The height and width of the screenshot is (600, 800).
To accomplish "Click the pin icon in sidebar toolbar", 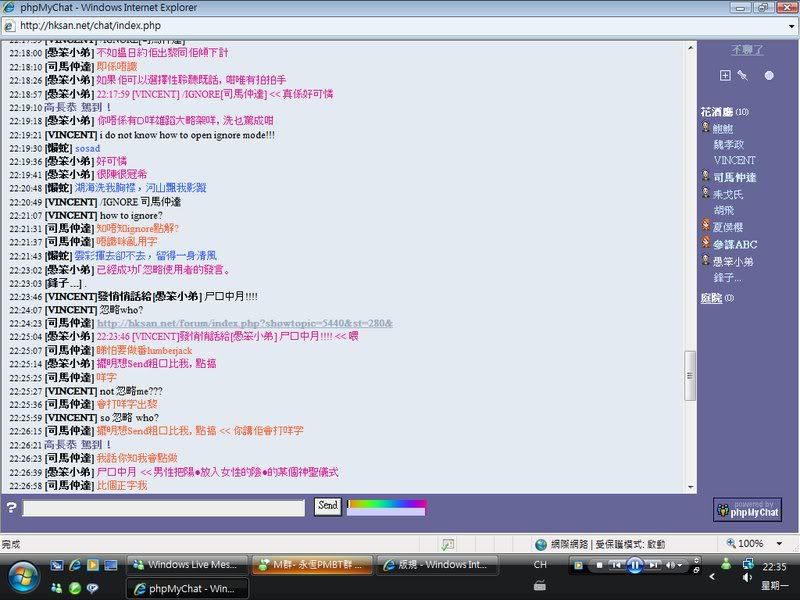I will pyautogui.click(x=743, y=76).
